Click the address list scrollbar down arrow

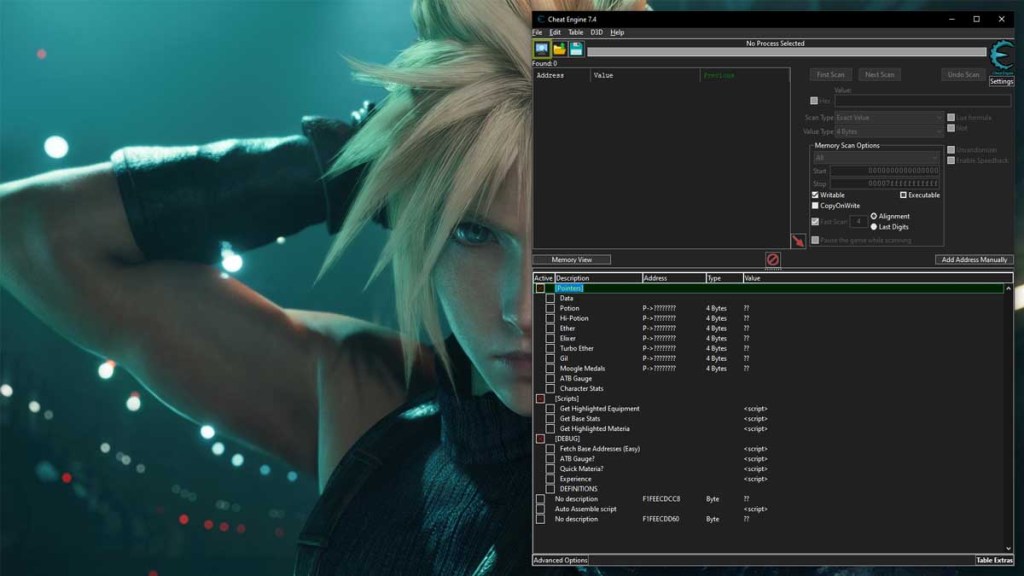1008,549
